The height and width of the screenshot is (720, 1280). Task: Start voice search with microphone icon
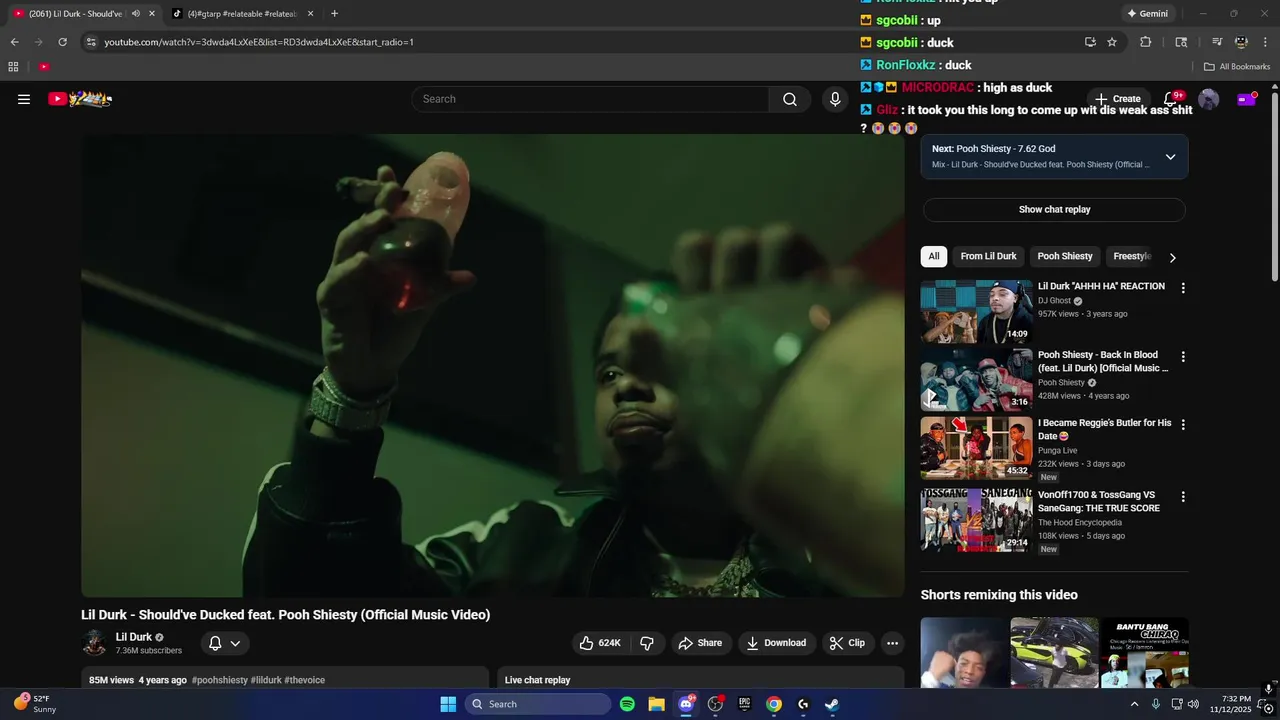coord(835,99)
